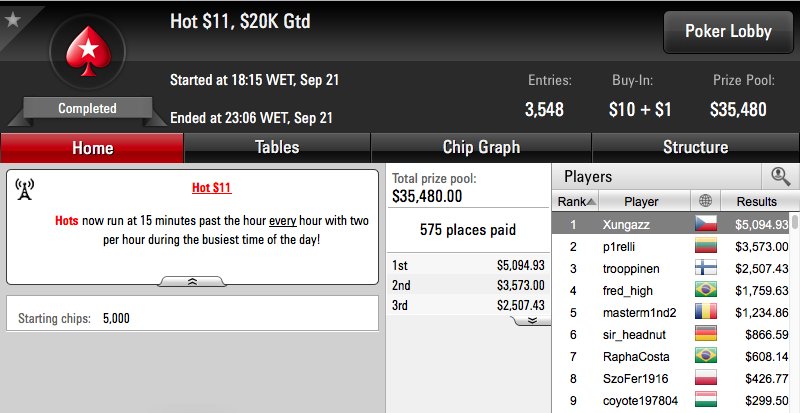Click trooppinen's Finland flag icon

(706, 269)
